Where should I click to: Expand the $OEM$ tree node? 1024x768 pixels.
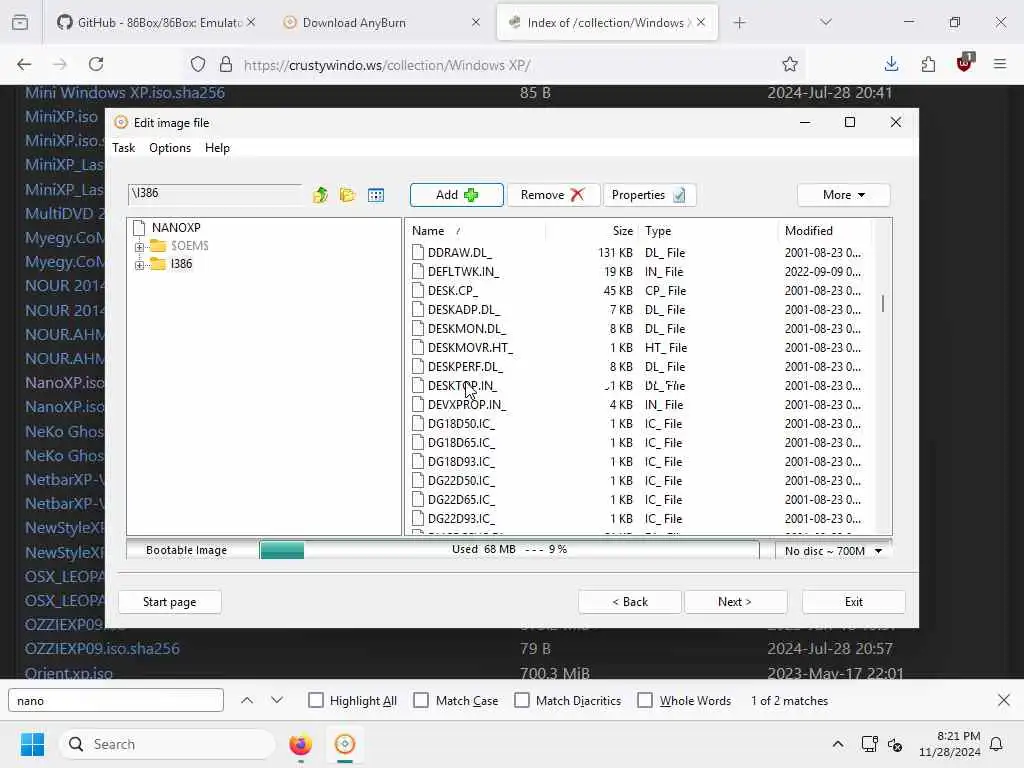139,247
